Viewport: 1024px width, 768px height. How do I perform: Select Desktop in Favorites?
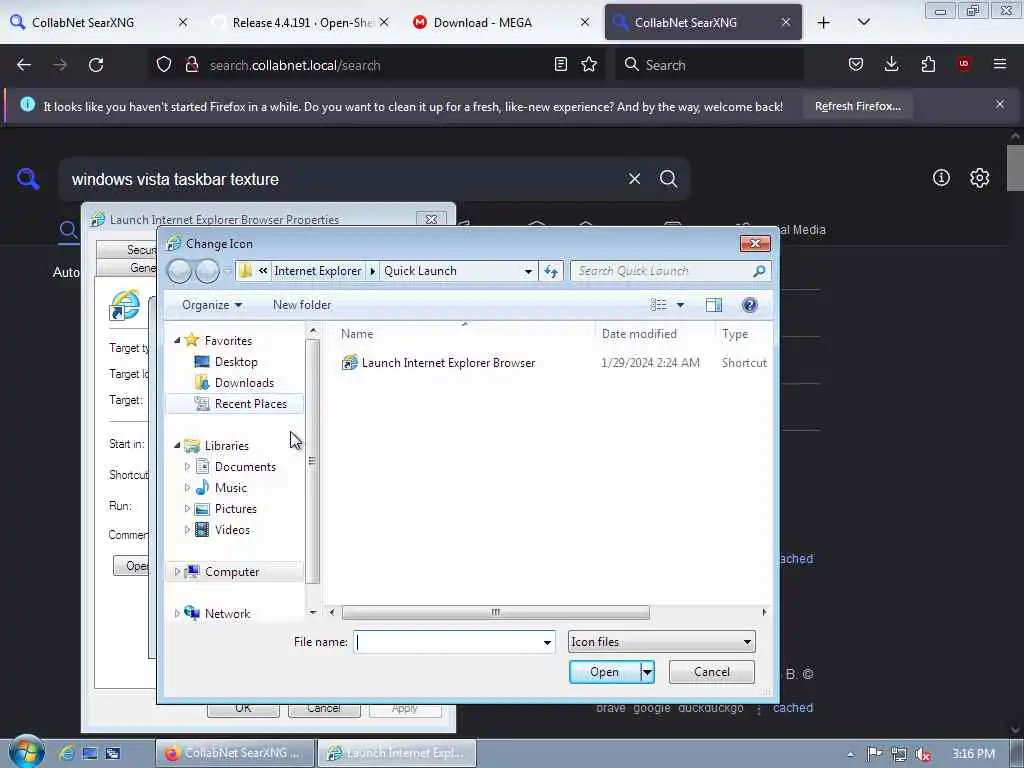point(235,362)
